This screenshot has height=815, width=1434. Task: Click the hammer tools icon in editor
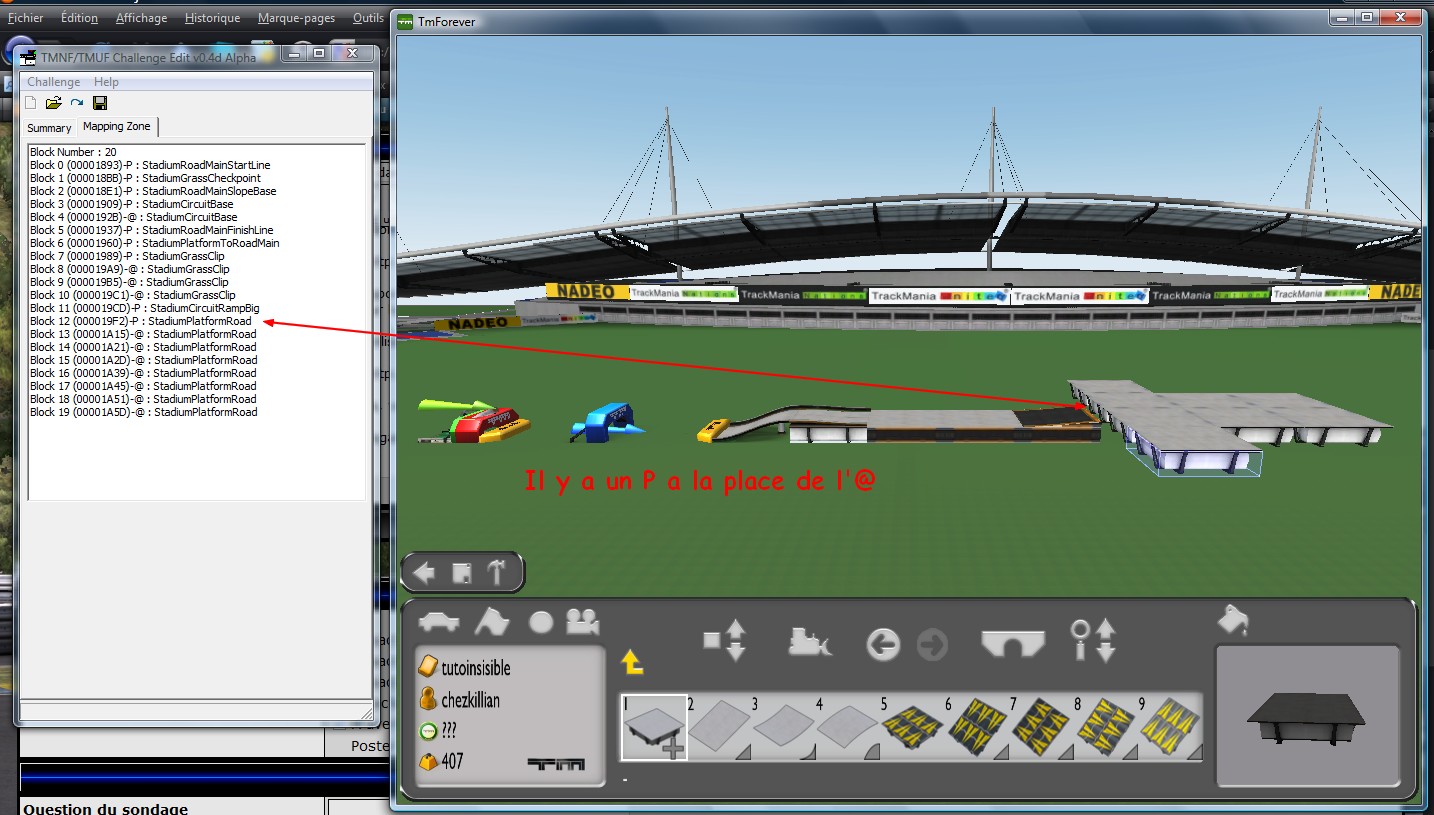click(x=496, y=573)
